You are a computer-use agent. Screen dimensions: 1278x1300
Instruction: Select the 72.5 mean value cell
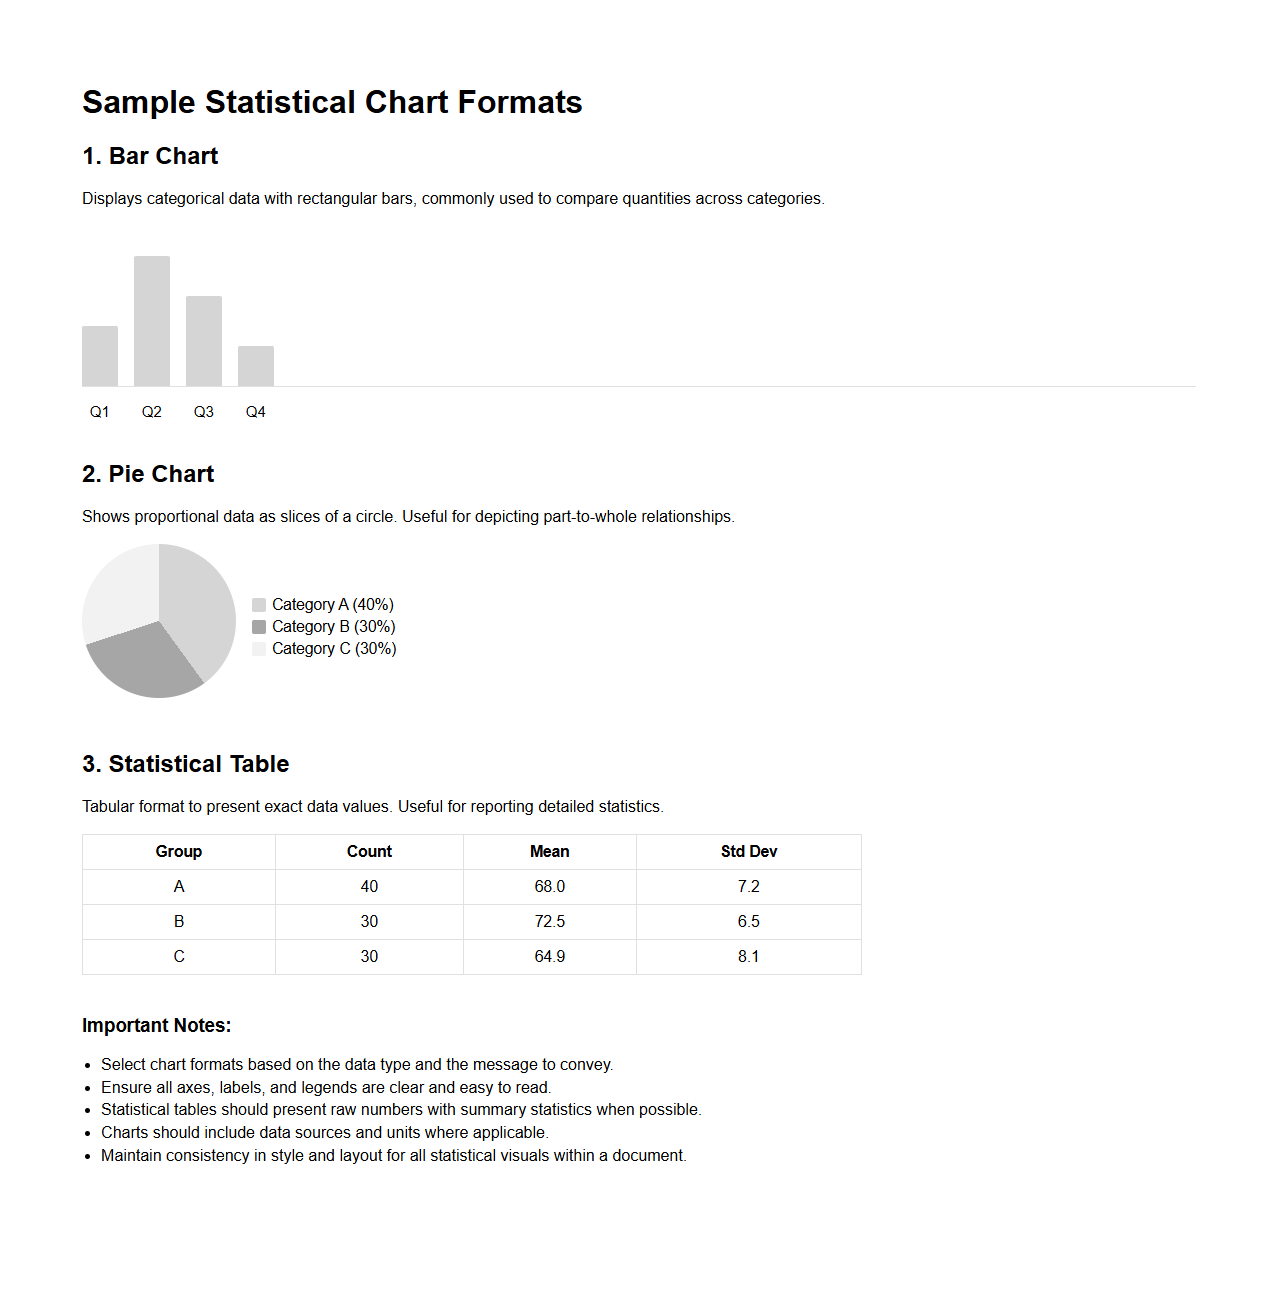click(550, 922)
